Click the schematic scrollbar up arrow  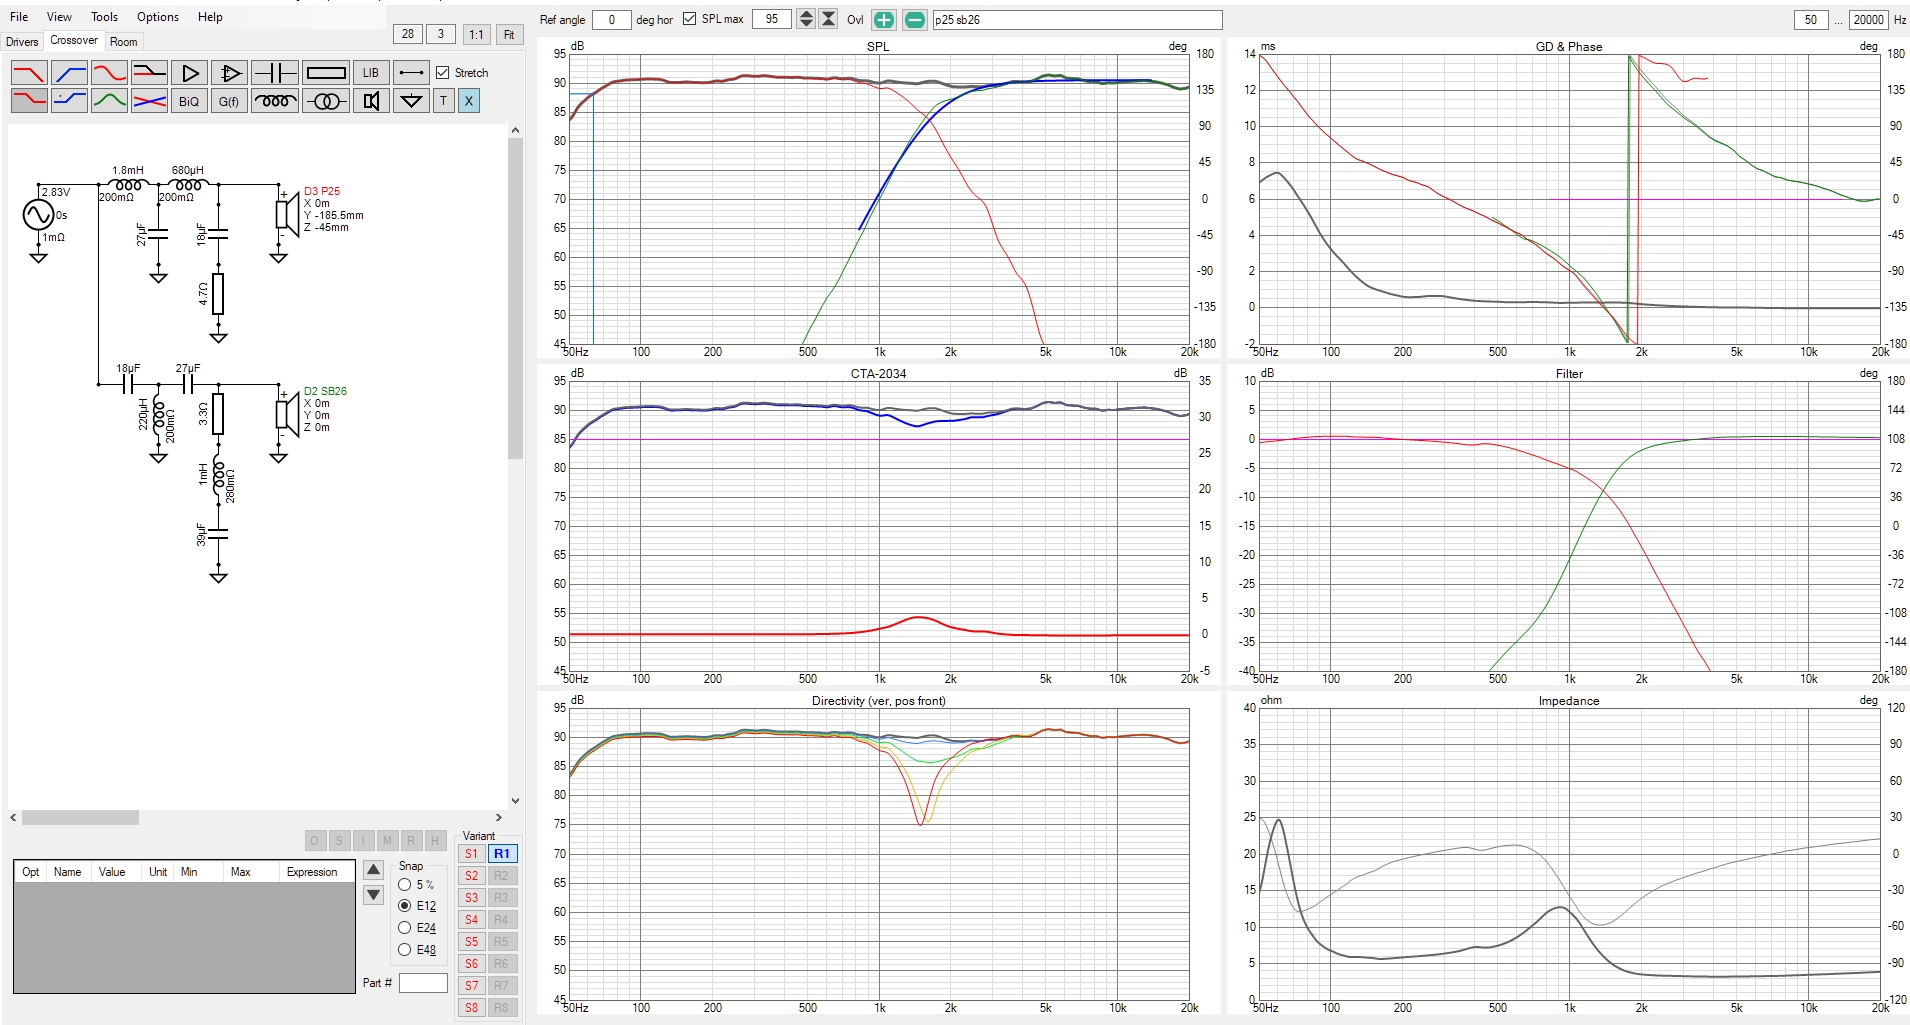click(x=515, y=130)
